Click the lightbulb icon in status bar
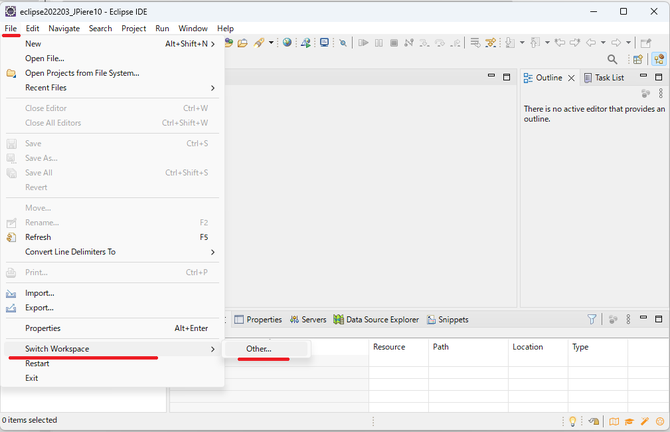The image size is (670, 432). tap(573, 421)
